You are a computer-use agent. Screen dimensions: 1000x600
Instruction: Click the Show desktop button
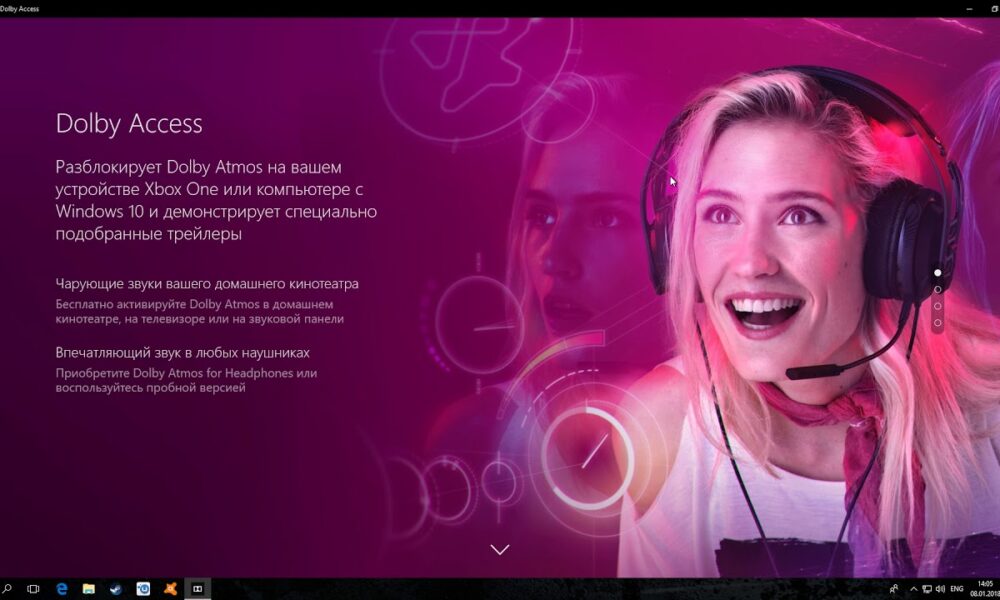coord(998,589)
